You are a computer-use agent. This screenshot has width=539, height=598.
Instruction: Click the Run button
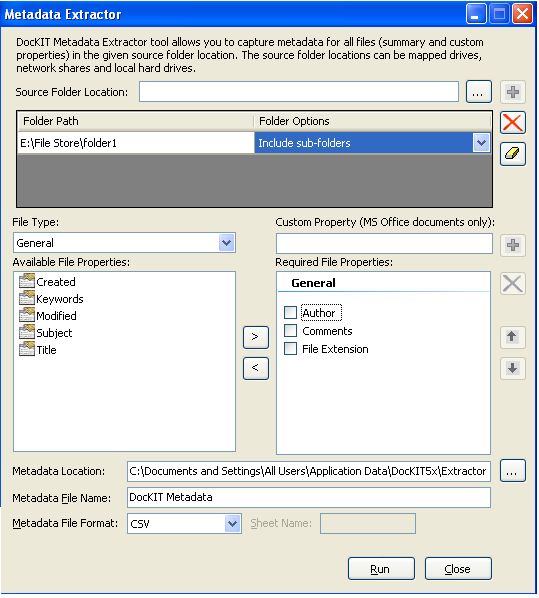(381, 569)
